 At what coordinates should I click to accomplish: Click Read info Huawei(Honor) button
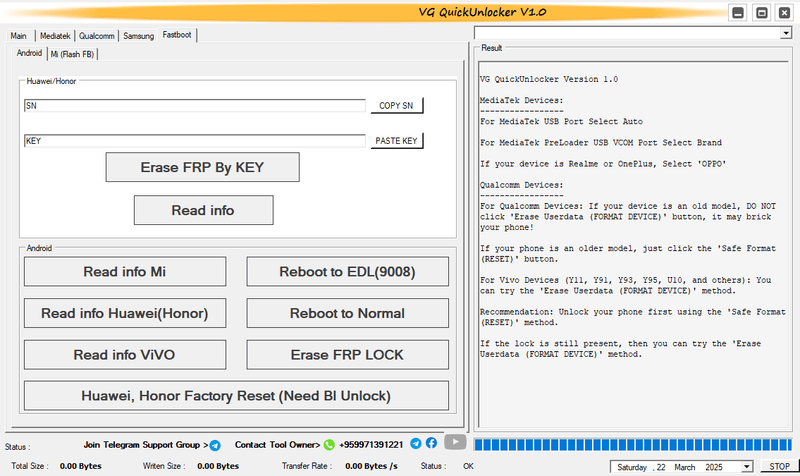[x=125, y=313]
